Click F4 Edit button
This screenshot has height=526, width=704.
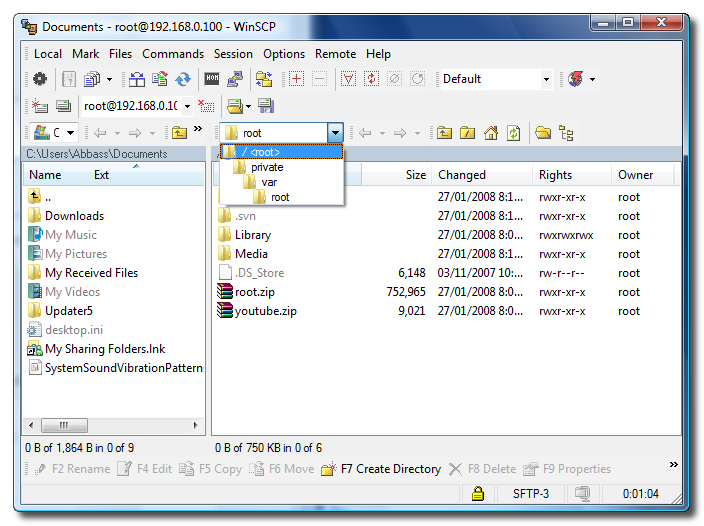pyautogui.click(x=145, y=469)
